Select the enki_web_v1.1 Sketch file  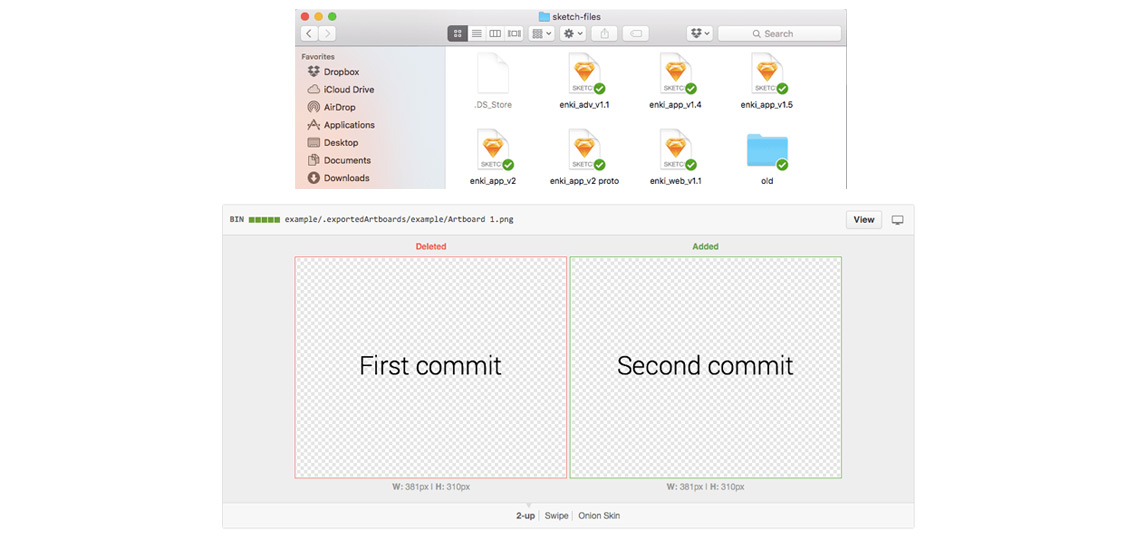tap(676, 149)
